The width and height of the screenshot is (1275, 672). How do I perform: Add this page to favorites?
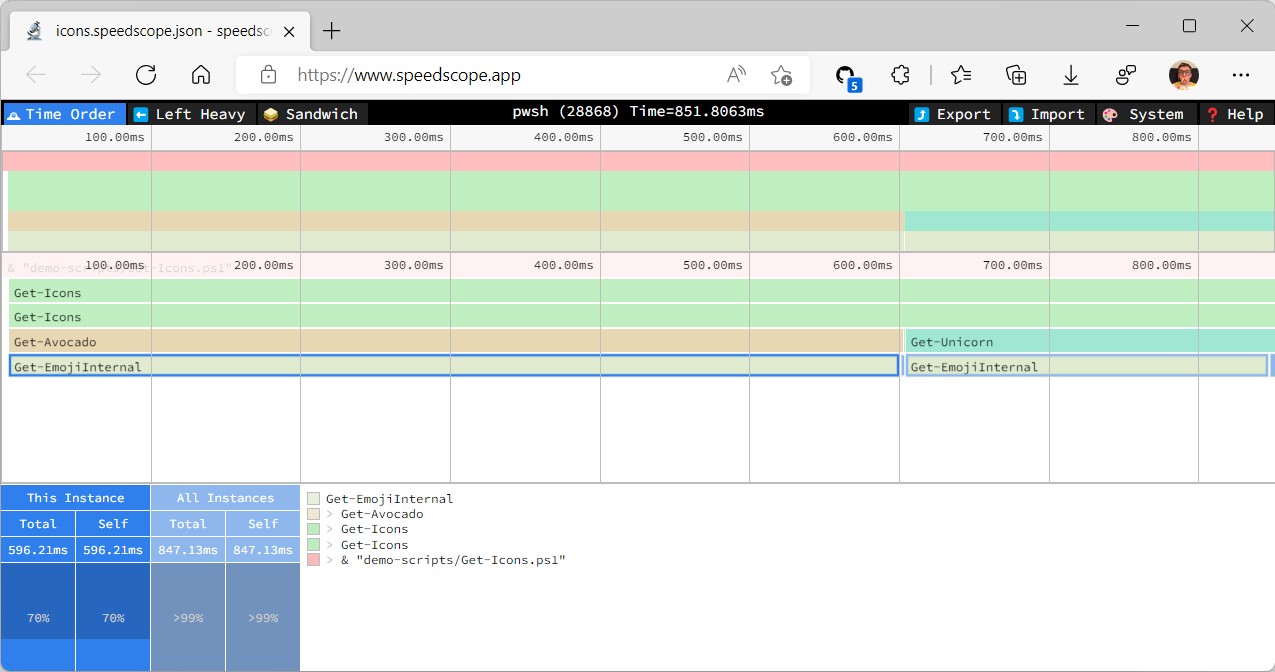(782, 75)
